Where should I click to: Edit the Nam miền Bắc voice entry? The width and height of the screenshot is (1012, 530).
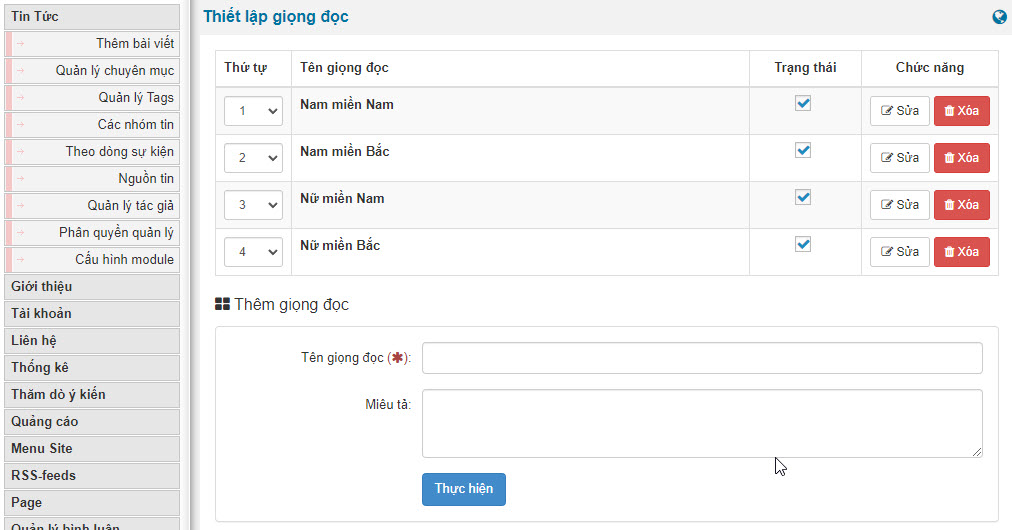tap(900, 158)
